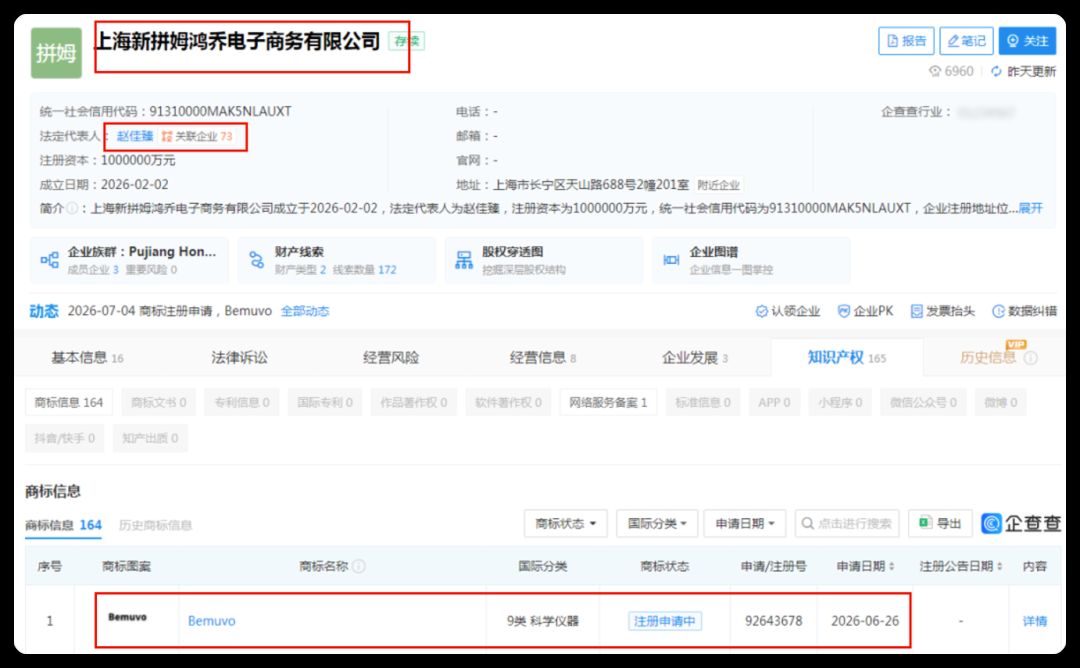Switch to the 基本信息 tab
The height and width of the screenshot is (668, 1080).
[87, 357]
